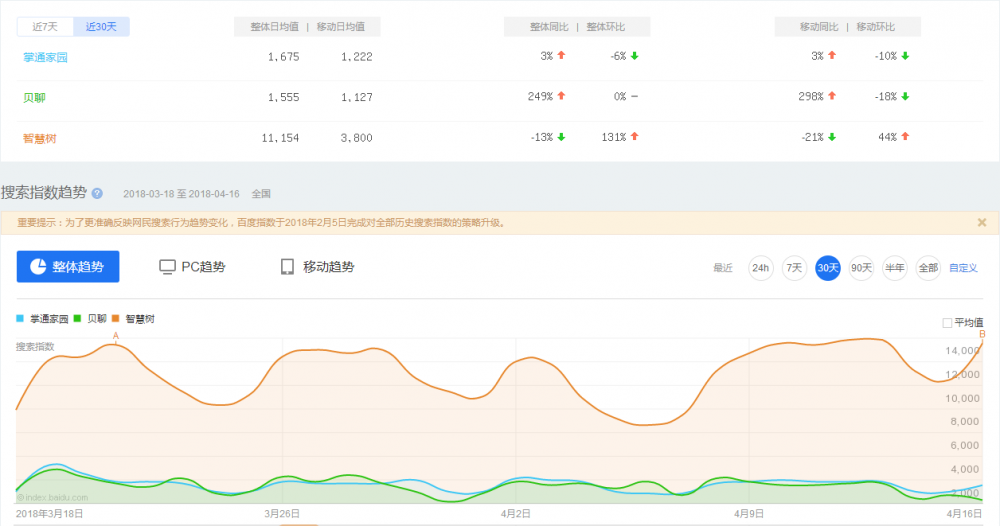Open the 掌通家园 keyword link
Viewport: 1000px width, 526px height.
tap(45, 57)
